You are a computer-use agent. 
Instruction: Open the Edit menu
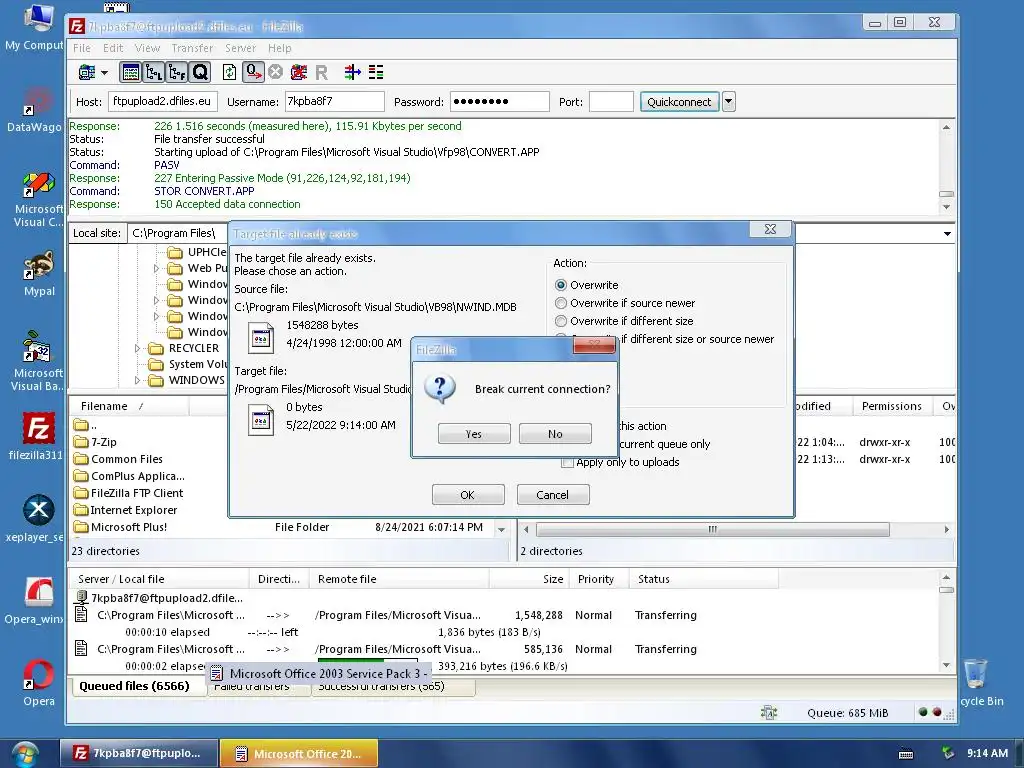(x=113, y=48)
